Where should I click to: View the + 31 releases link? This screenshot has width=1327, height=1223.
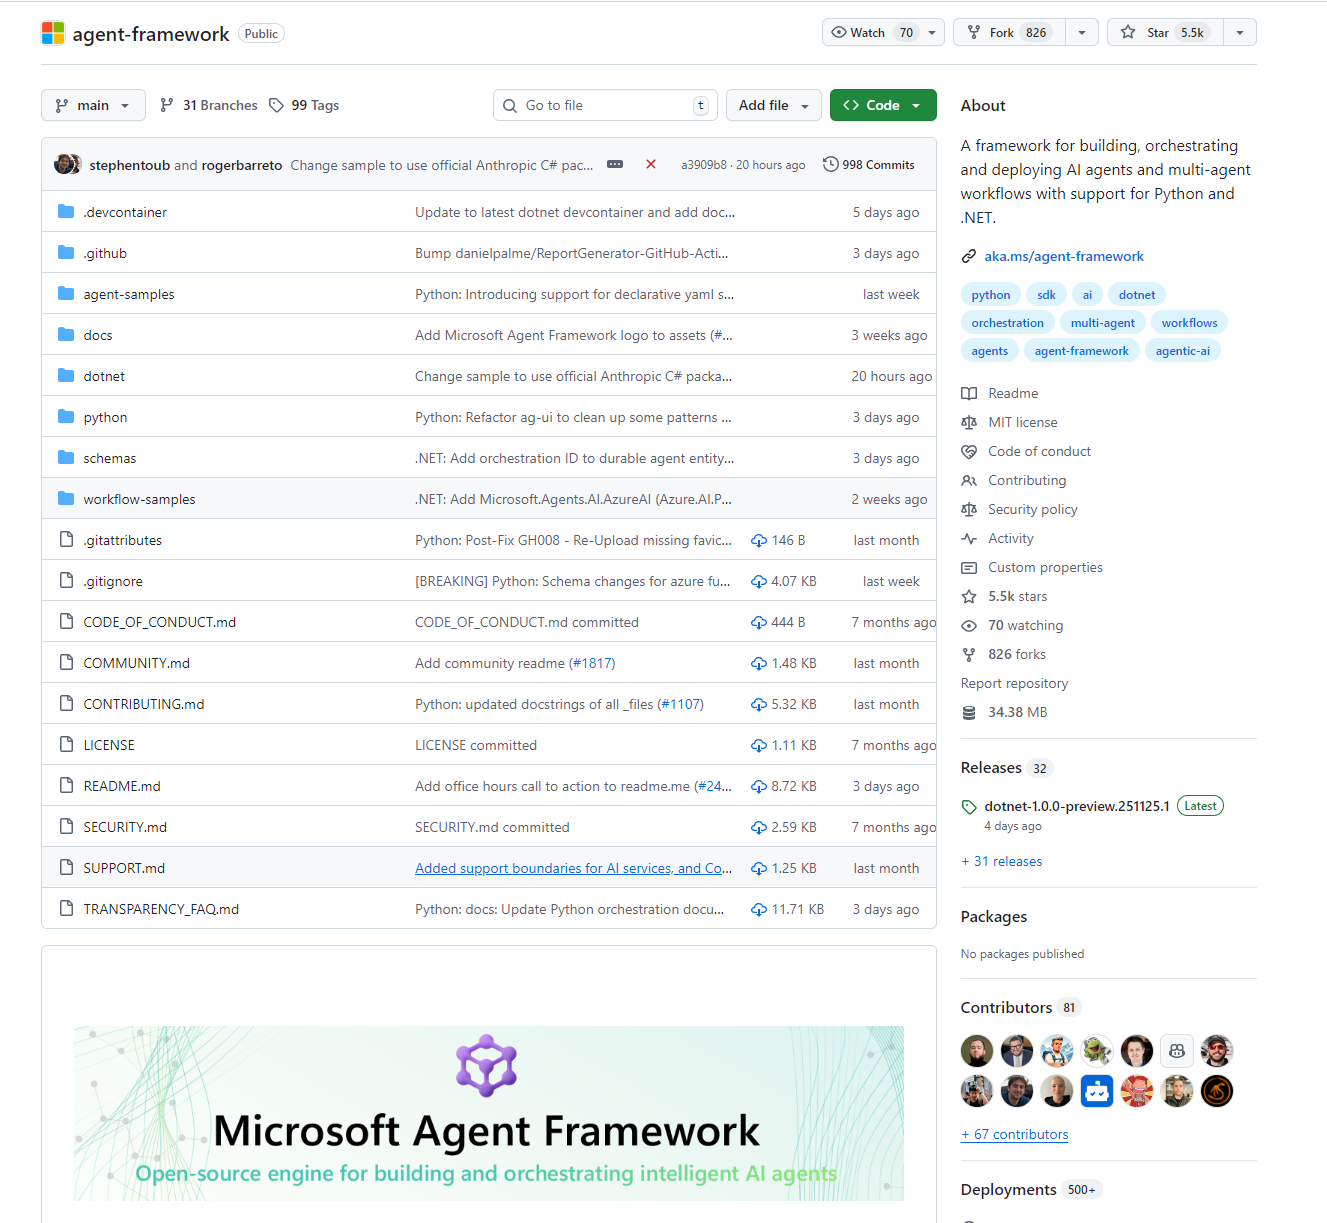click(x=1001, y=861)
